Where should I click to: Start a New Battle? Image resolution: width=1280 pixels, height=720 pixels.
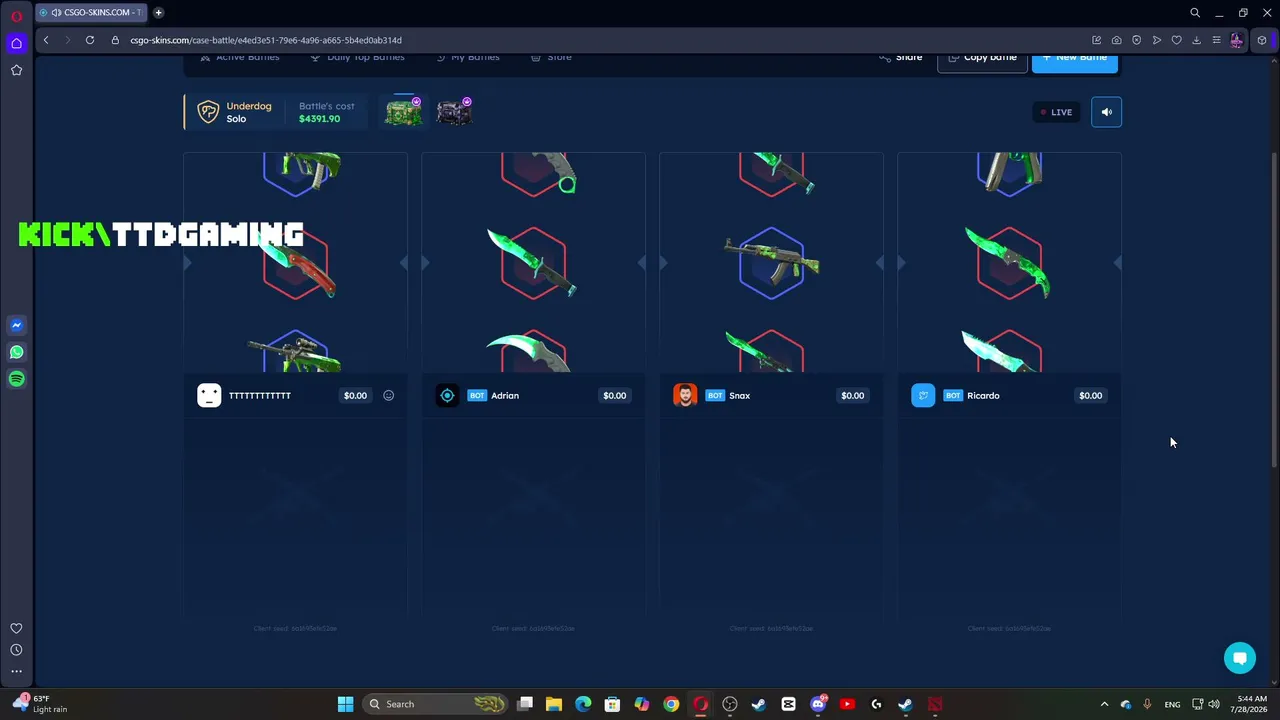[x=1075, y=60]
